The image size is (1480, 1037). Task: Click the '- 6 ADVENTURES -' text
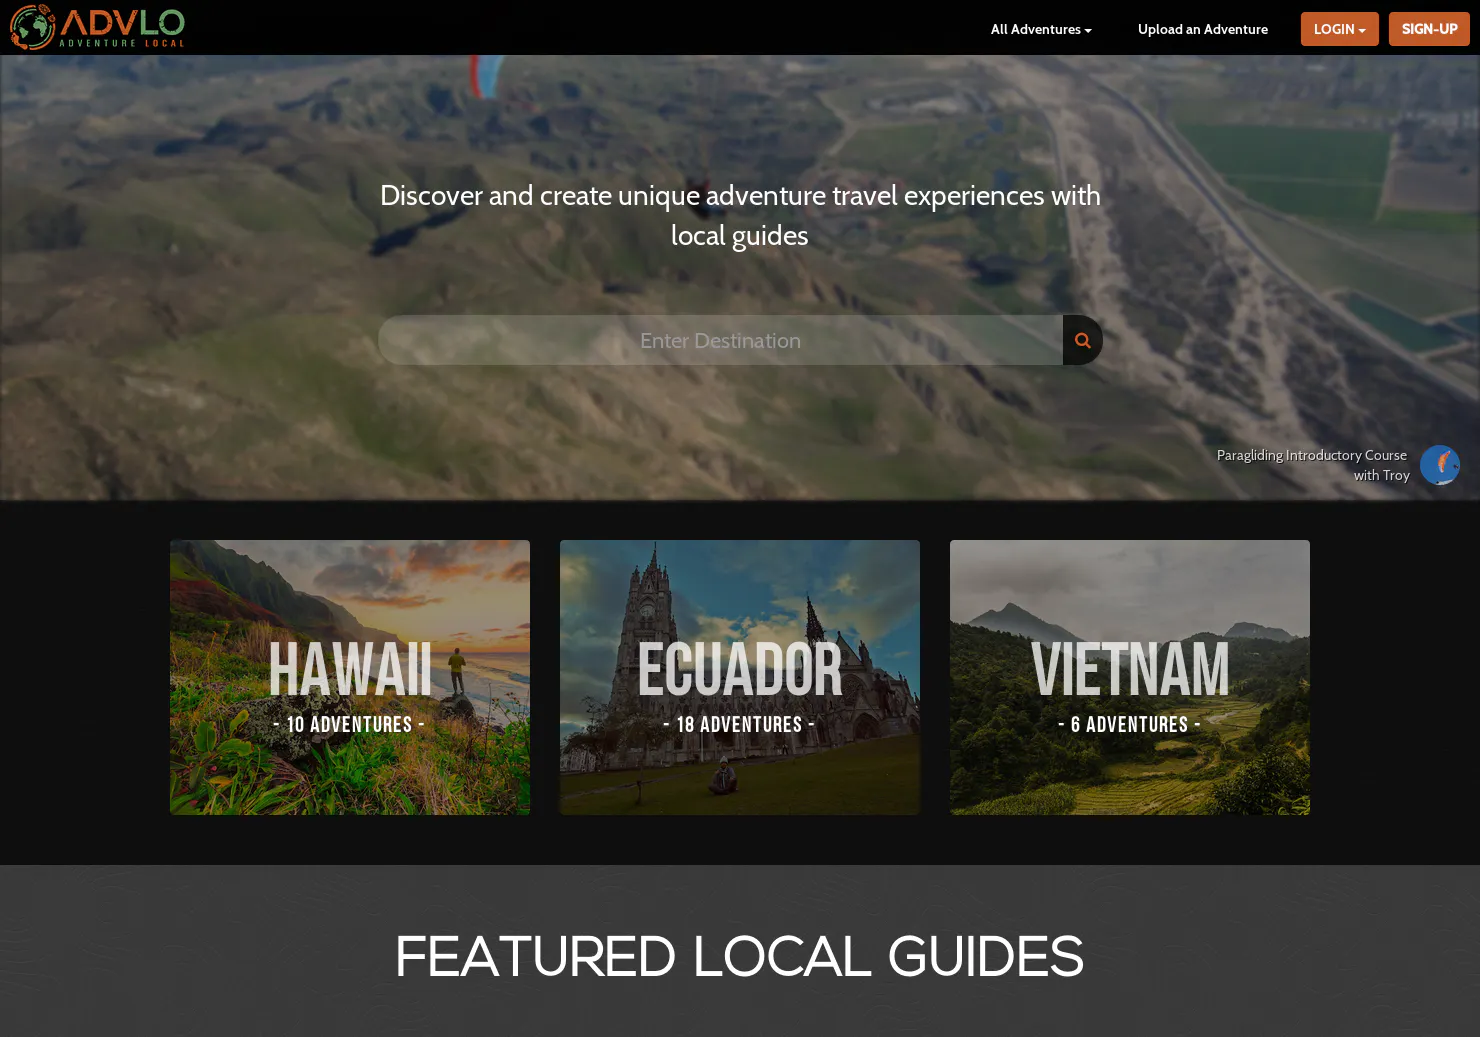(1129, 724)
